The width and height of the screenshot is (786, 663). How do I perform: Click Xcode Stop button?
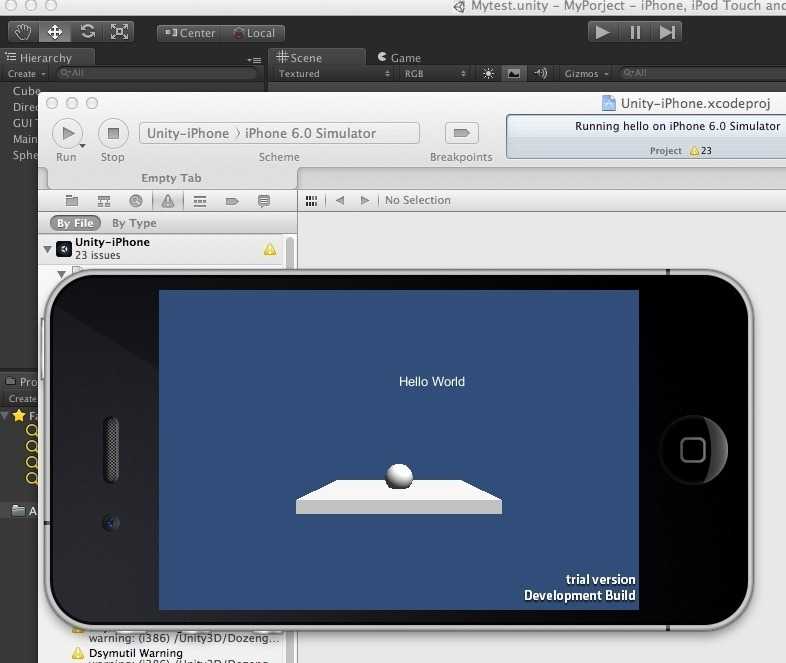[x=113, y=133]
